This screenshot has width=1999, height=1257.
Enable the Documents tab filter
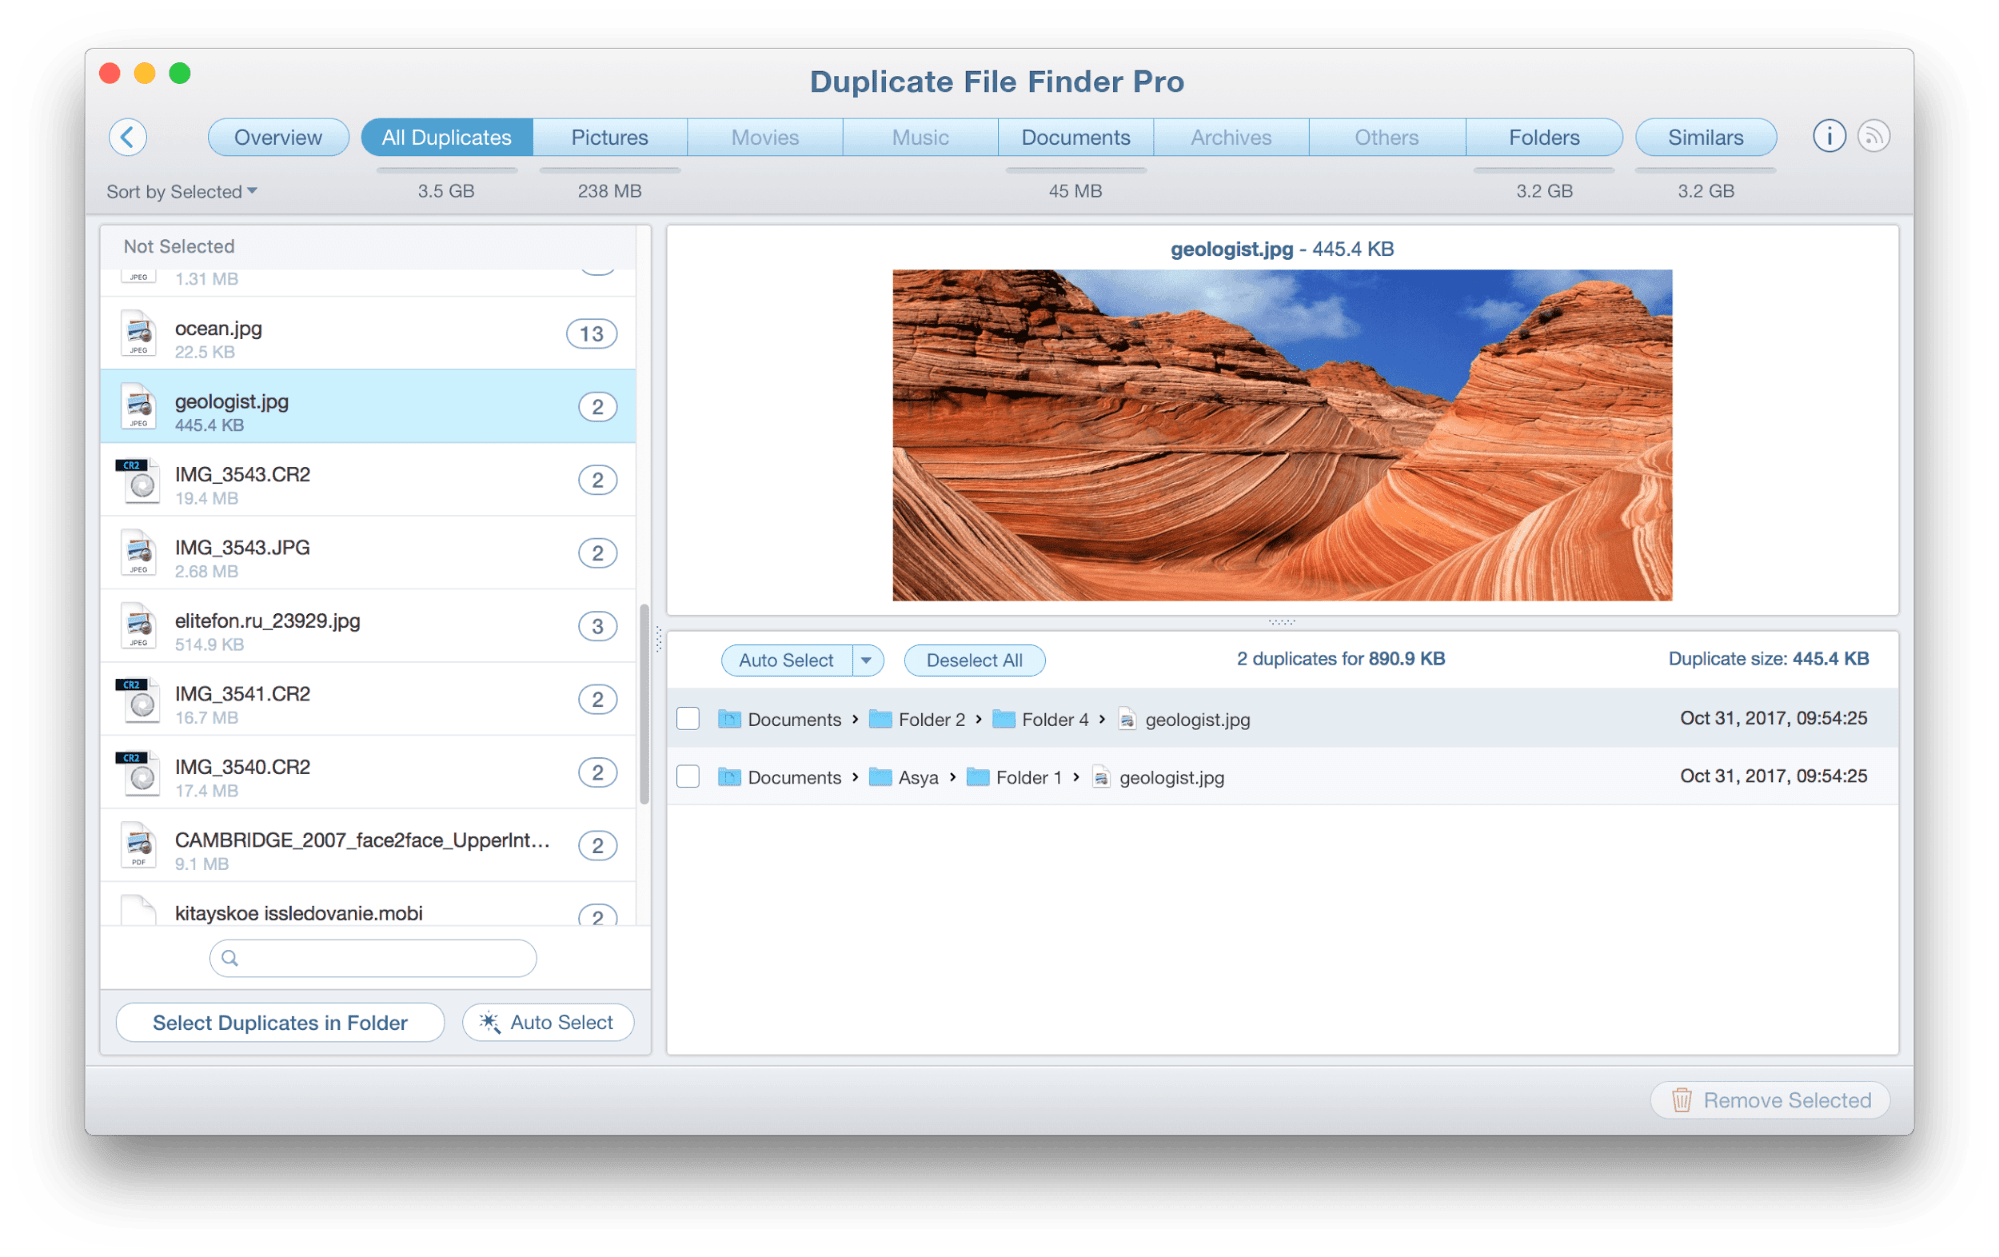pyautogui.click(x=1073, y=138)
